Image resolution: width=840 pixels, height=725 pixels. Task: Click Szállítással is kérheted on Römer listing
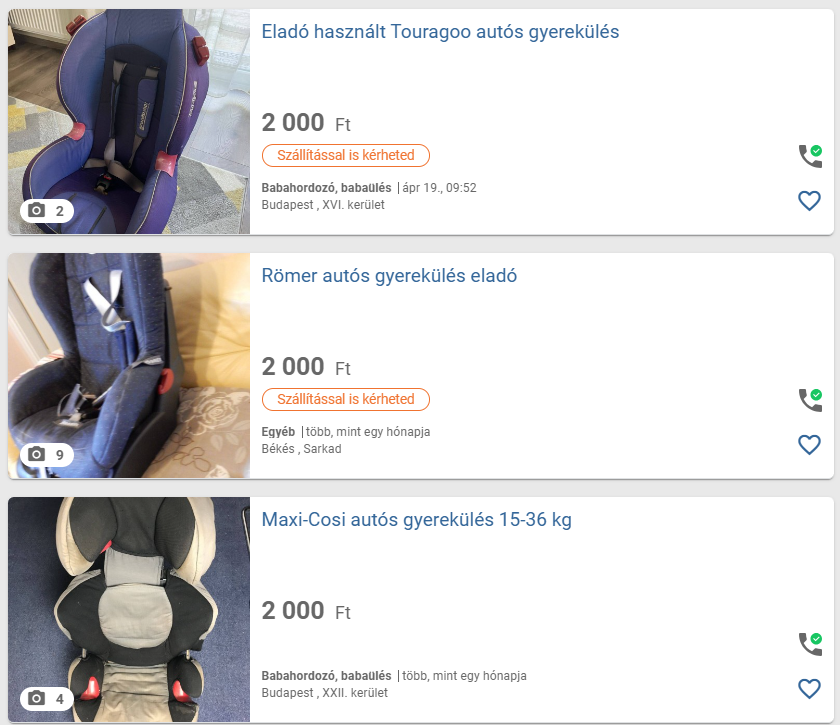tap(346, 399)
